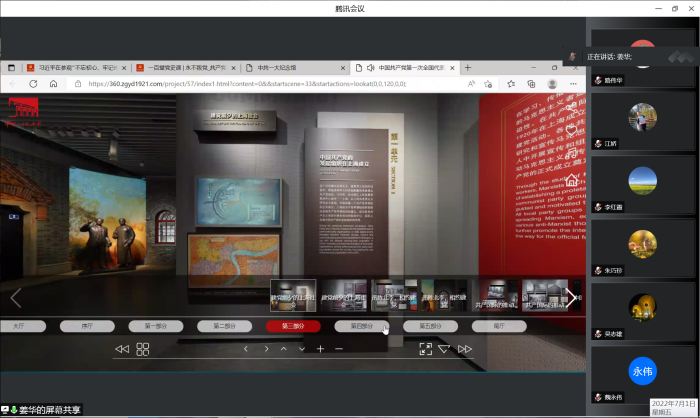Select the 第二部分 section button
This screenshot has width=700, height=418.
point(225,326)
